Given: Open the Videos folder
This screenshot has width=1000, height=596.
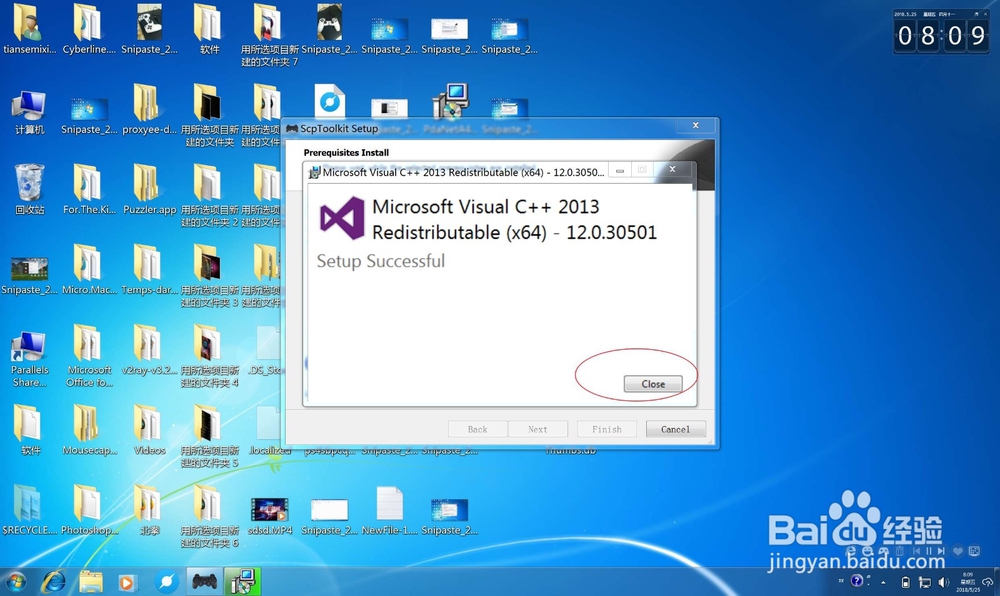Looking at the screenshot, I should tap(149, 430).
